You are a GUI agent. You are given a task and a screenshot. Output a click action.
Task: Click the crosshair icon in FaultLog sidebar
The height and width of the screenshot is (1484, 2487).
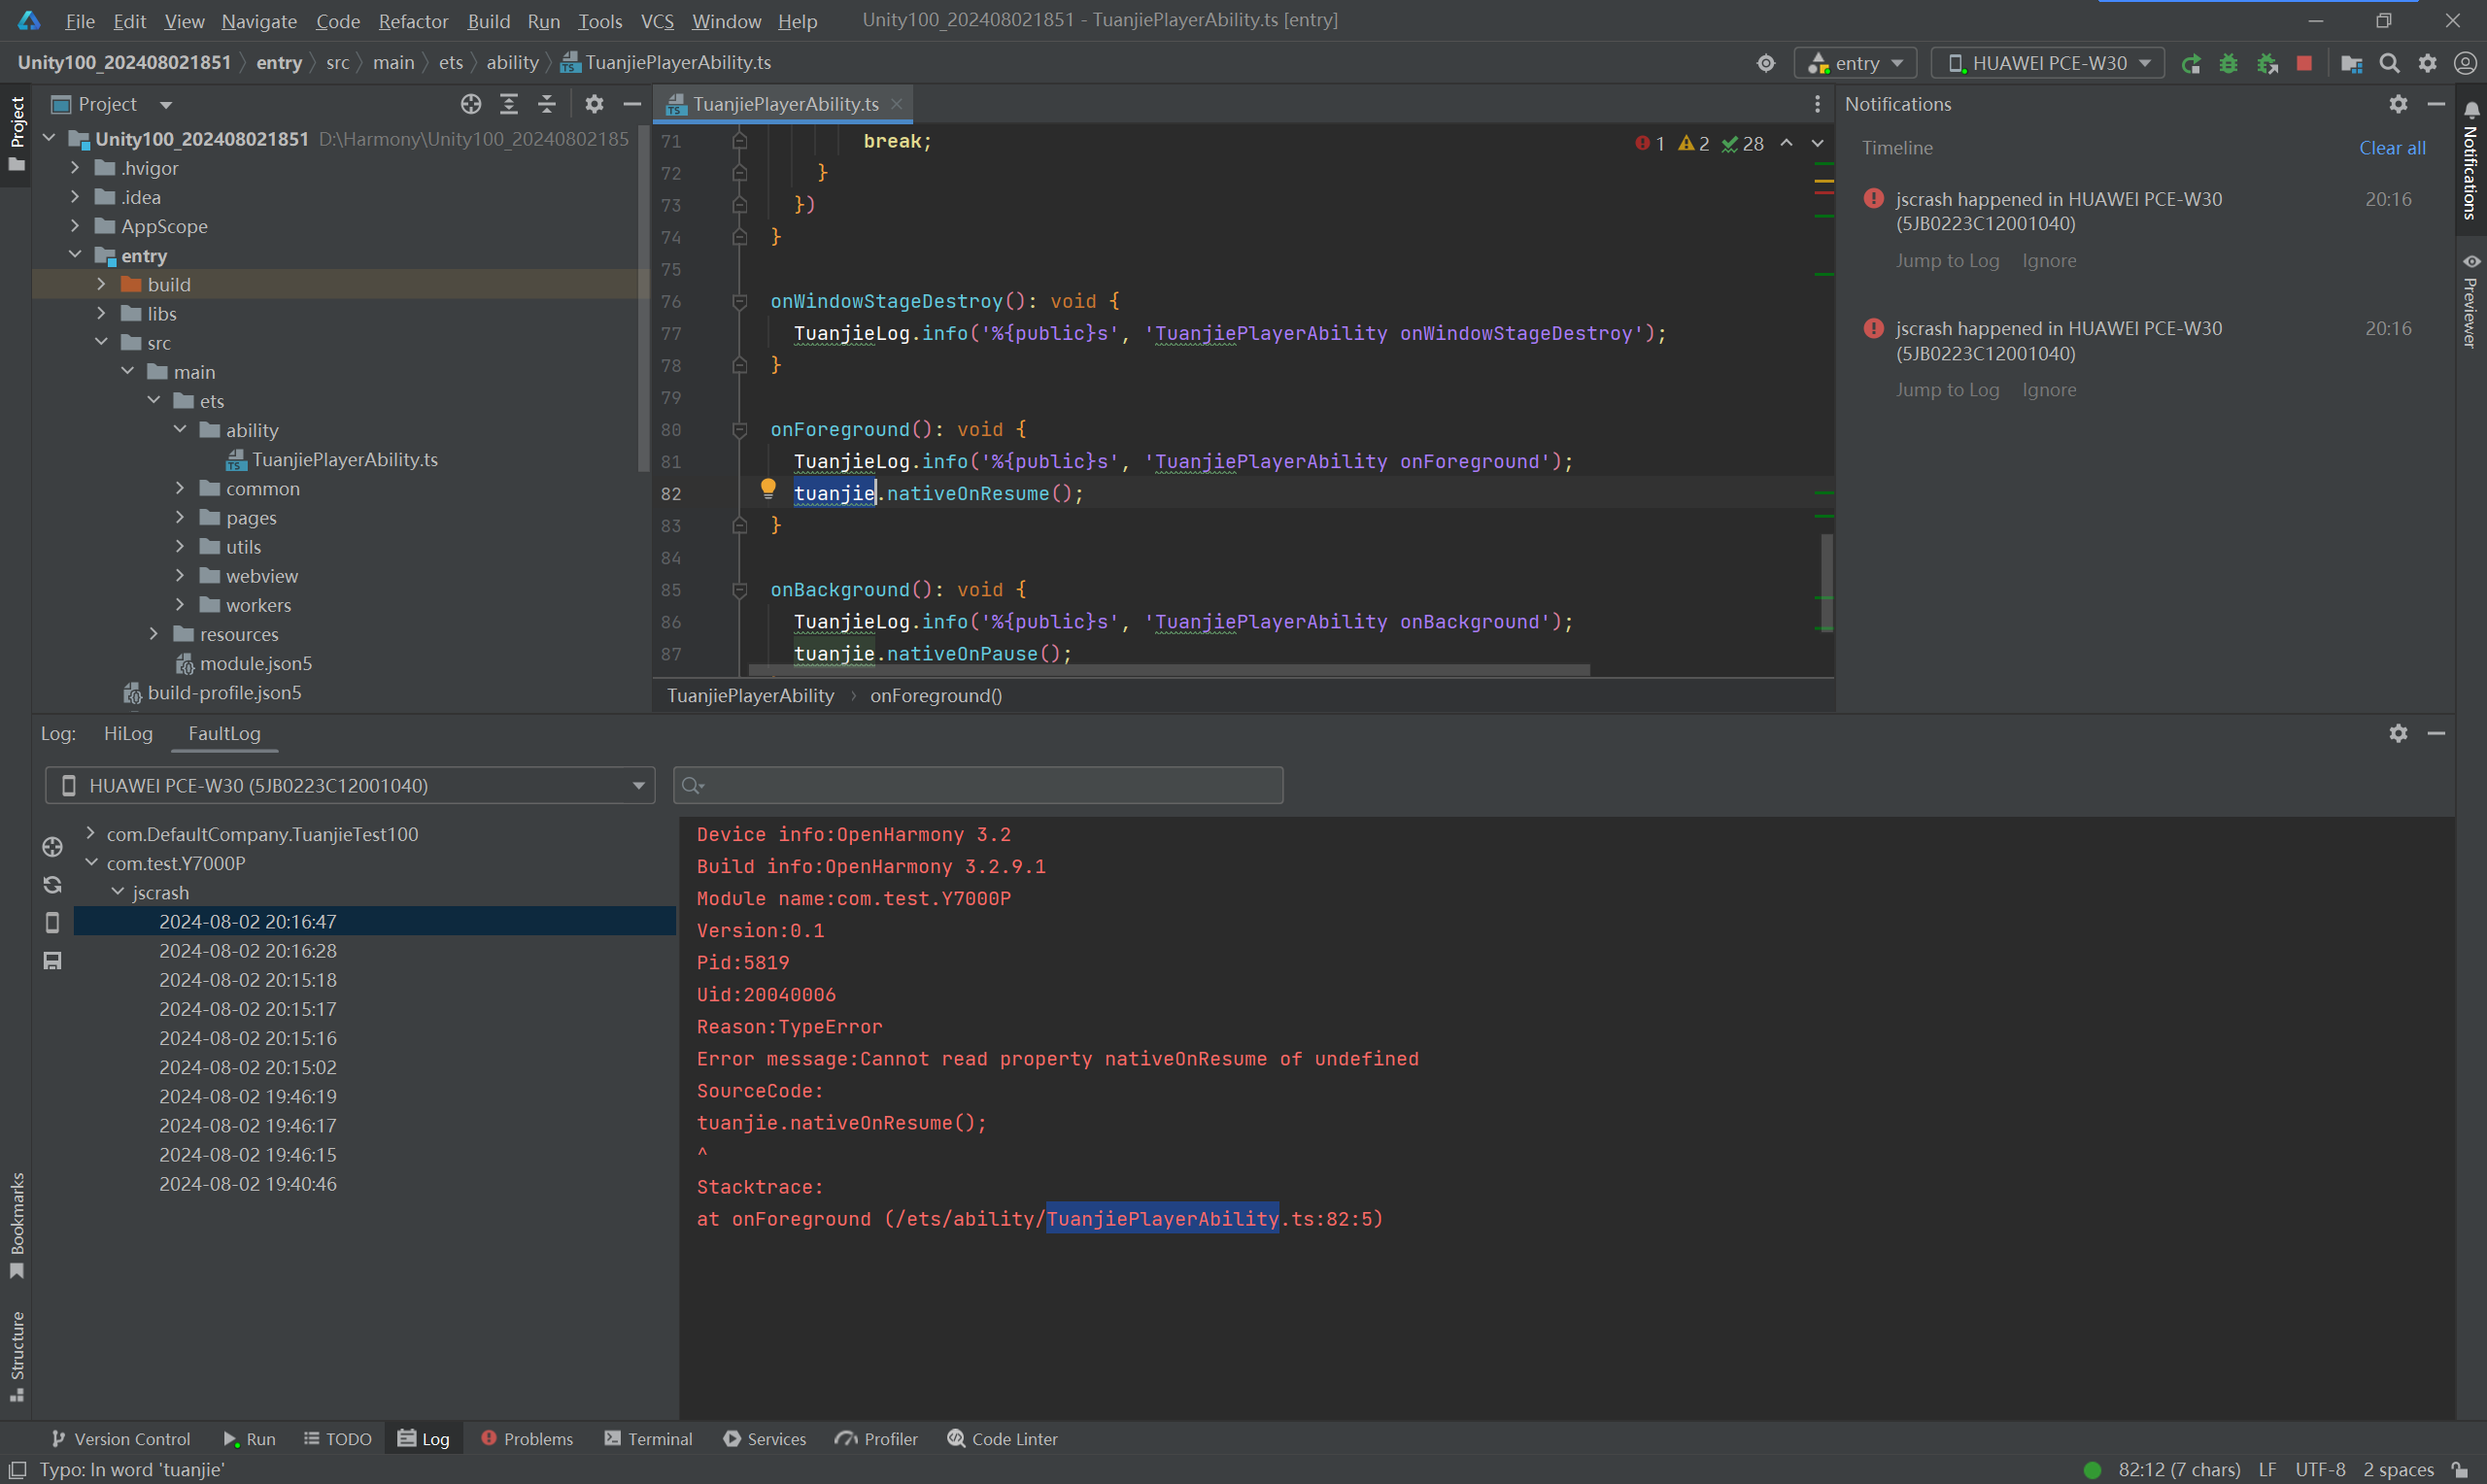[53, 847]
